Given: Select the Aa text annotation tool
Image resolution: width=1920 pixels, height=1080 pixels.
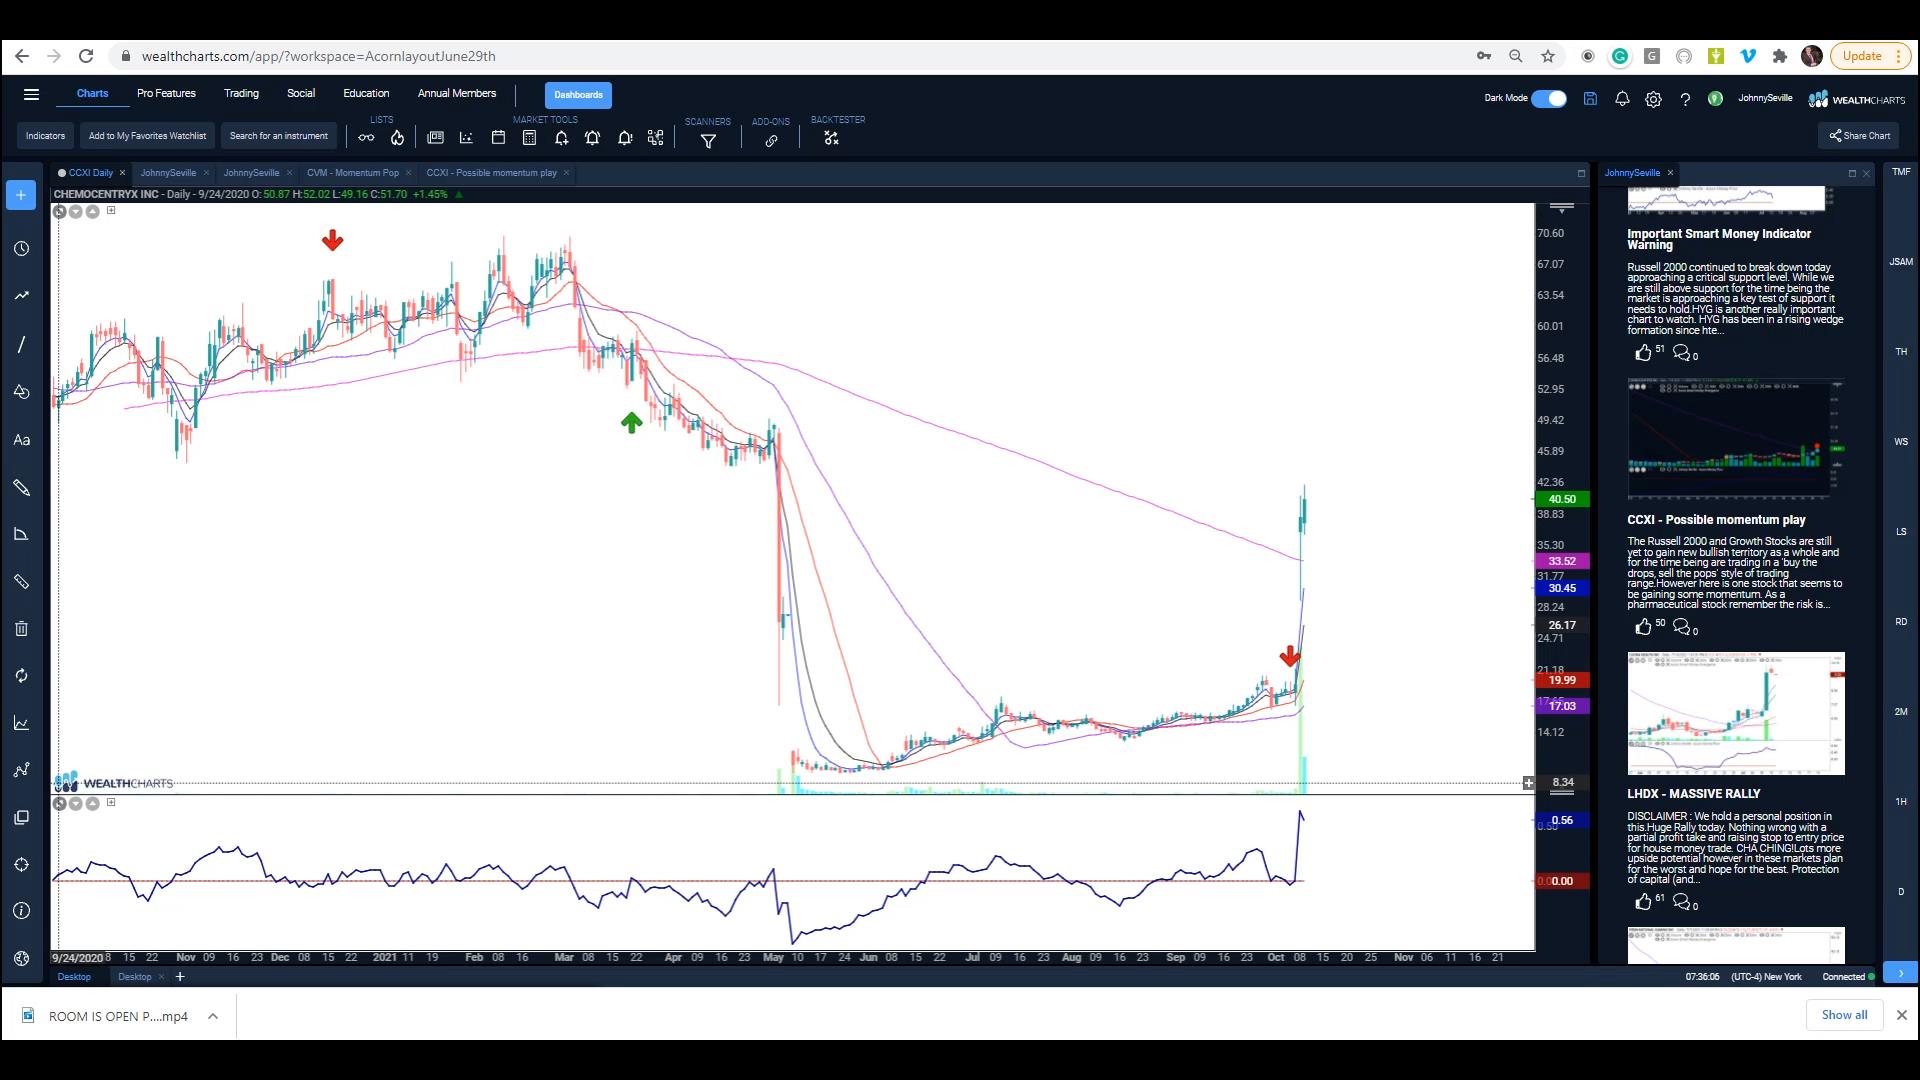Looking at the screenshot, I should coord(21,440).
